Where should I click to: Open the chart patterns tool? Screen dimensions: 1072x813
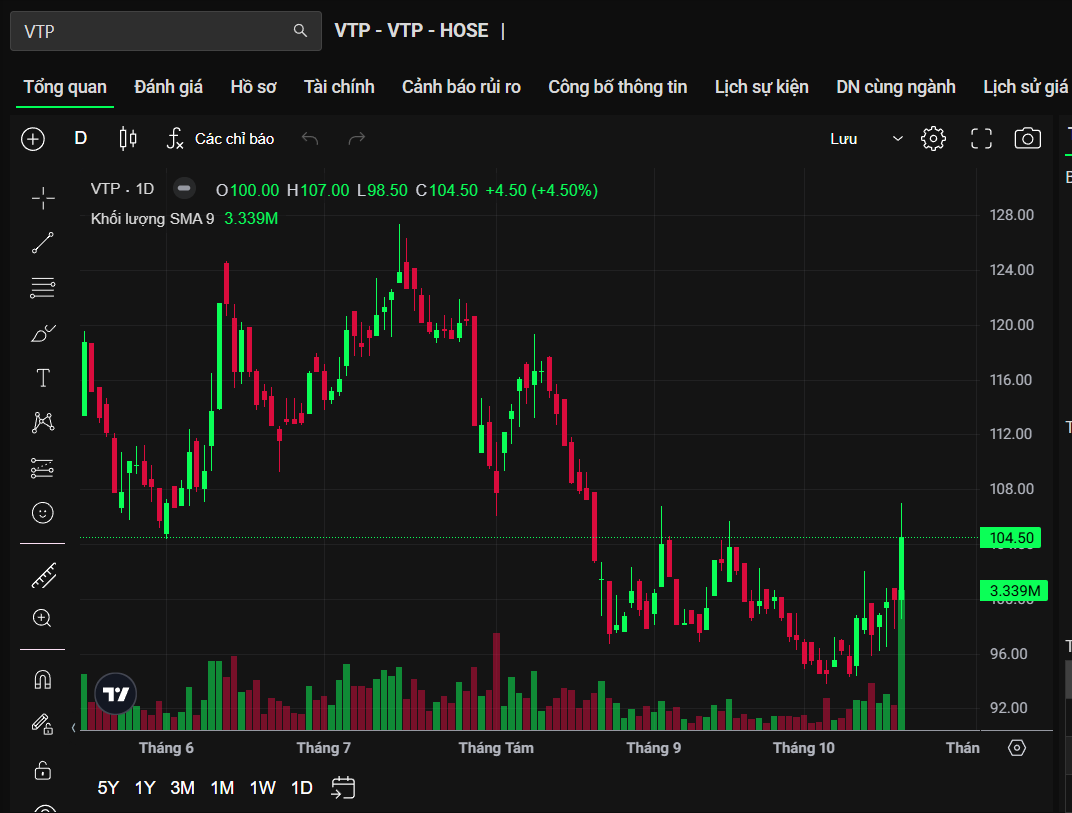[x=43, y=422]
